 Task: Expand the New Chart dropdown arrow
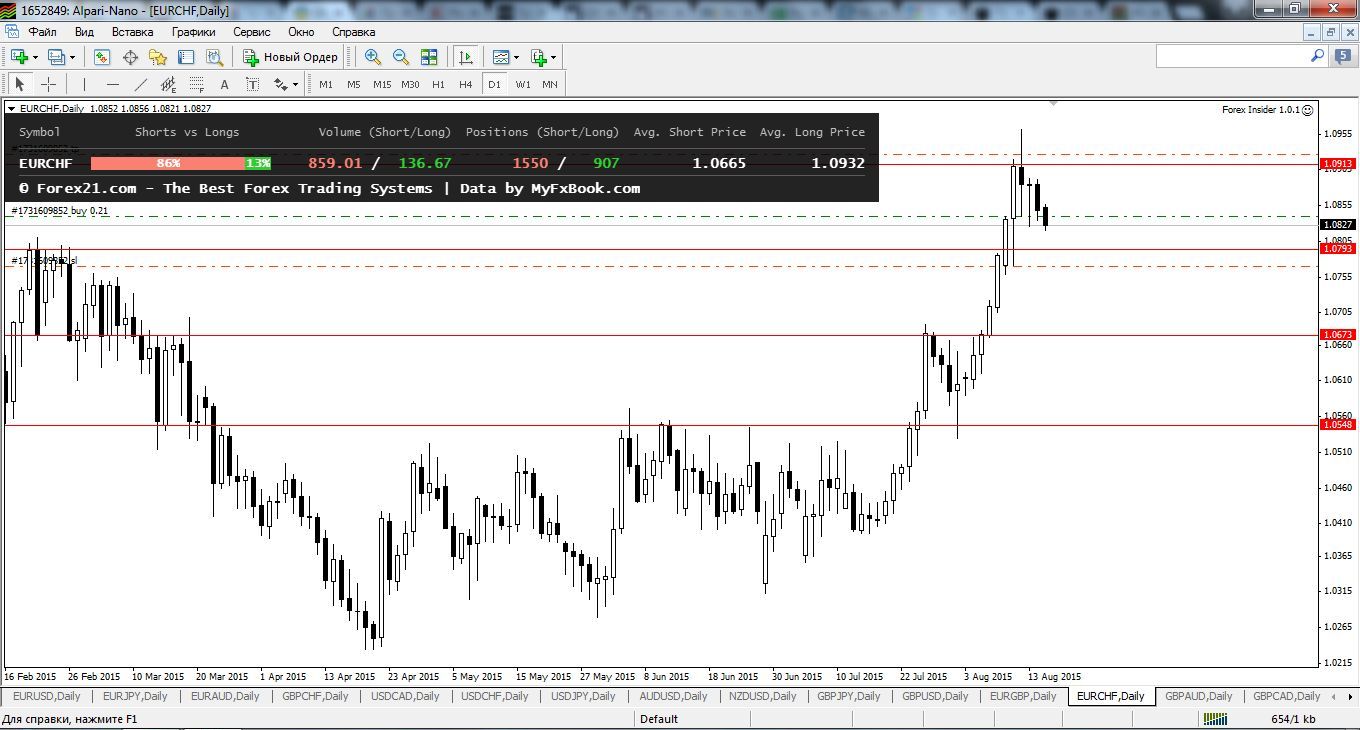35,57
